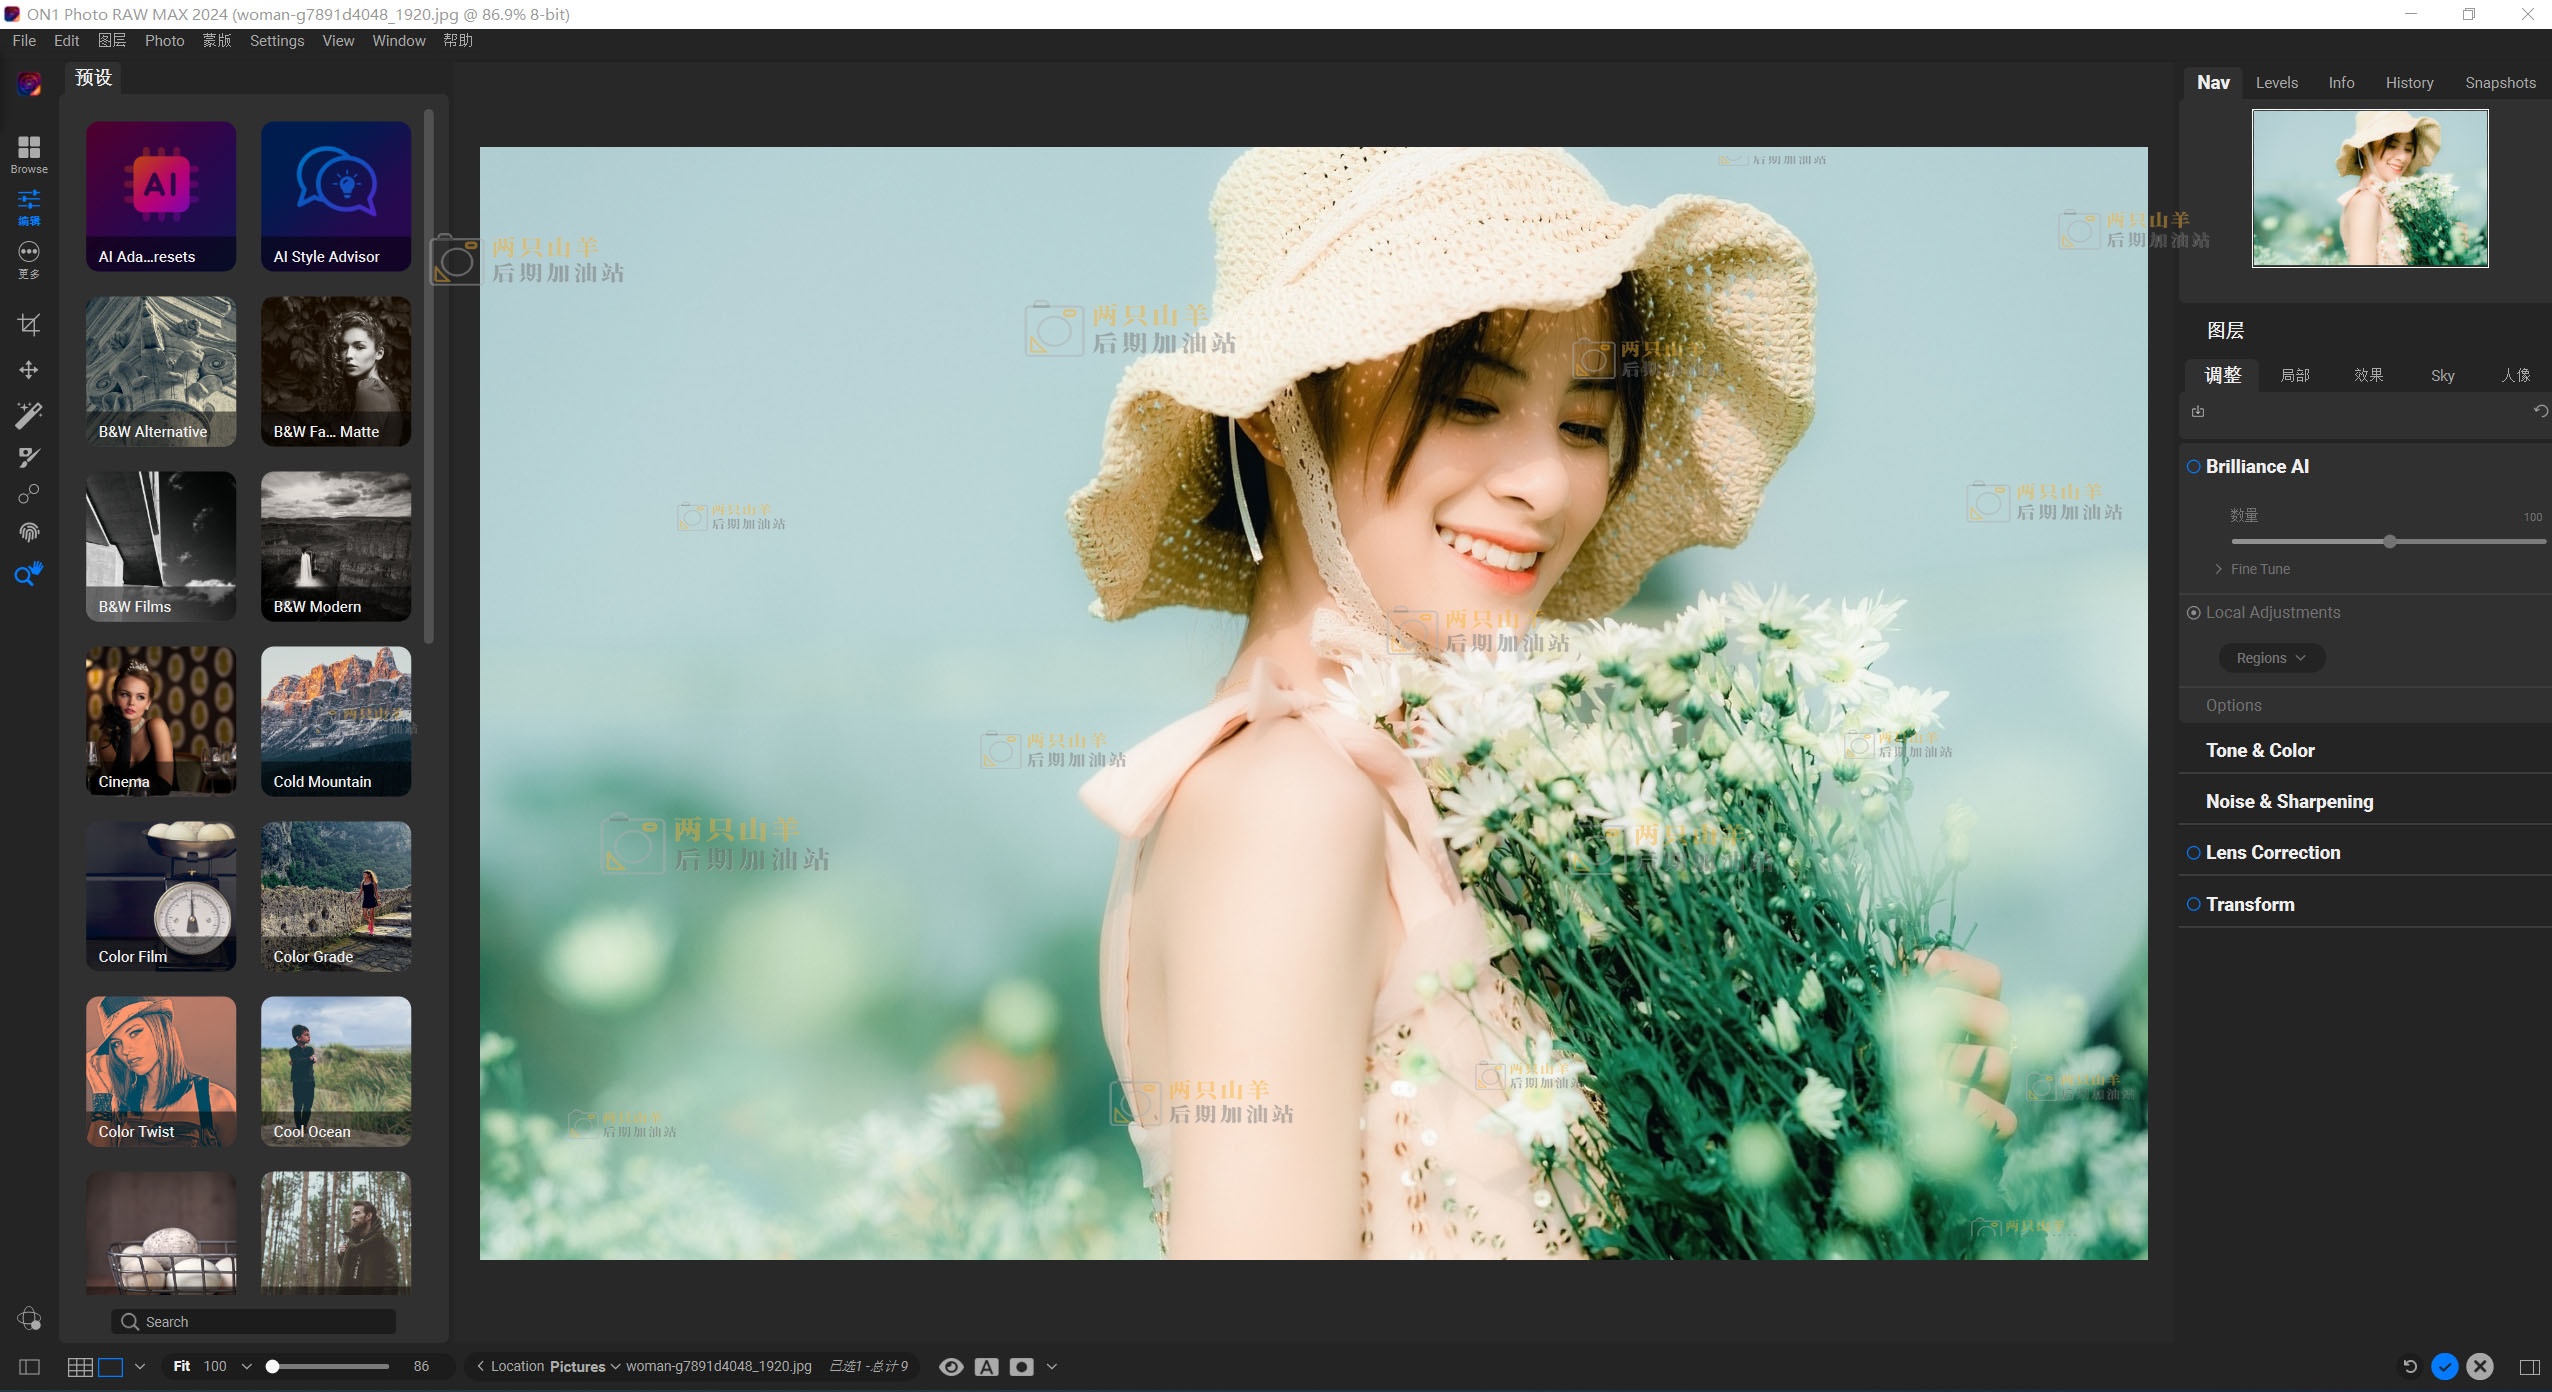Open the Browse module
Screen dimensions: 2552x1392
tap(29, 153)
